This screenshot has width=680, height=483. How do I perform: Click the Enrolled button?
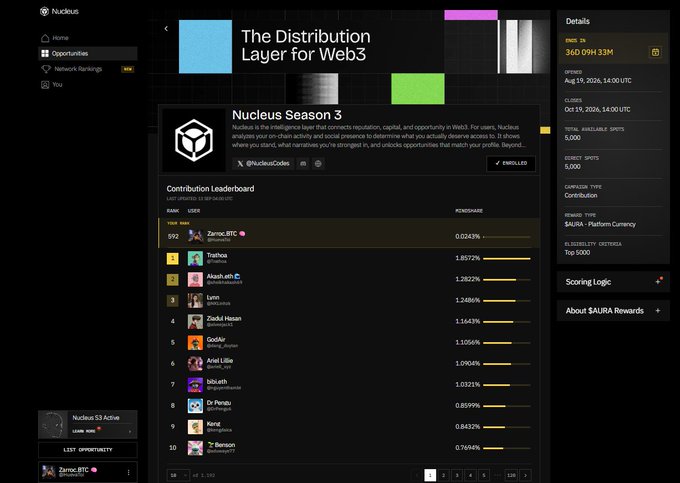[511, 163]
